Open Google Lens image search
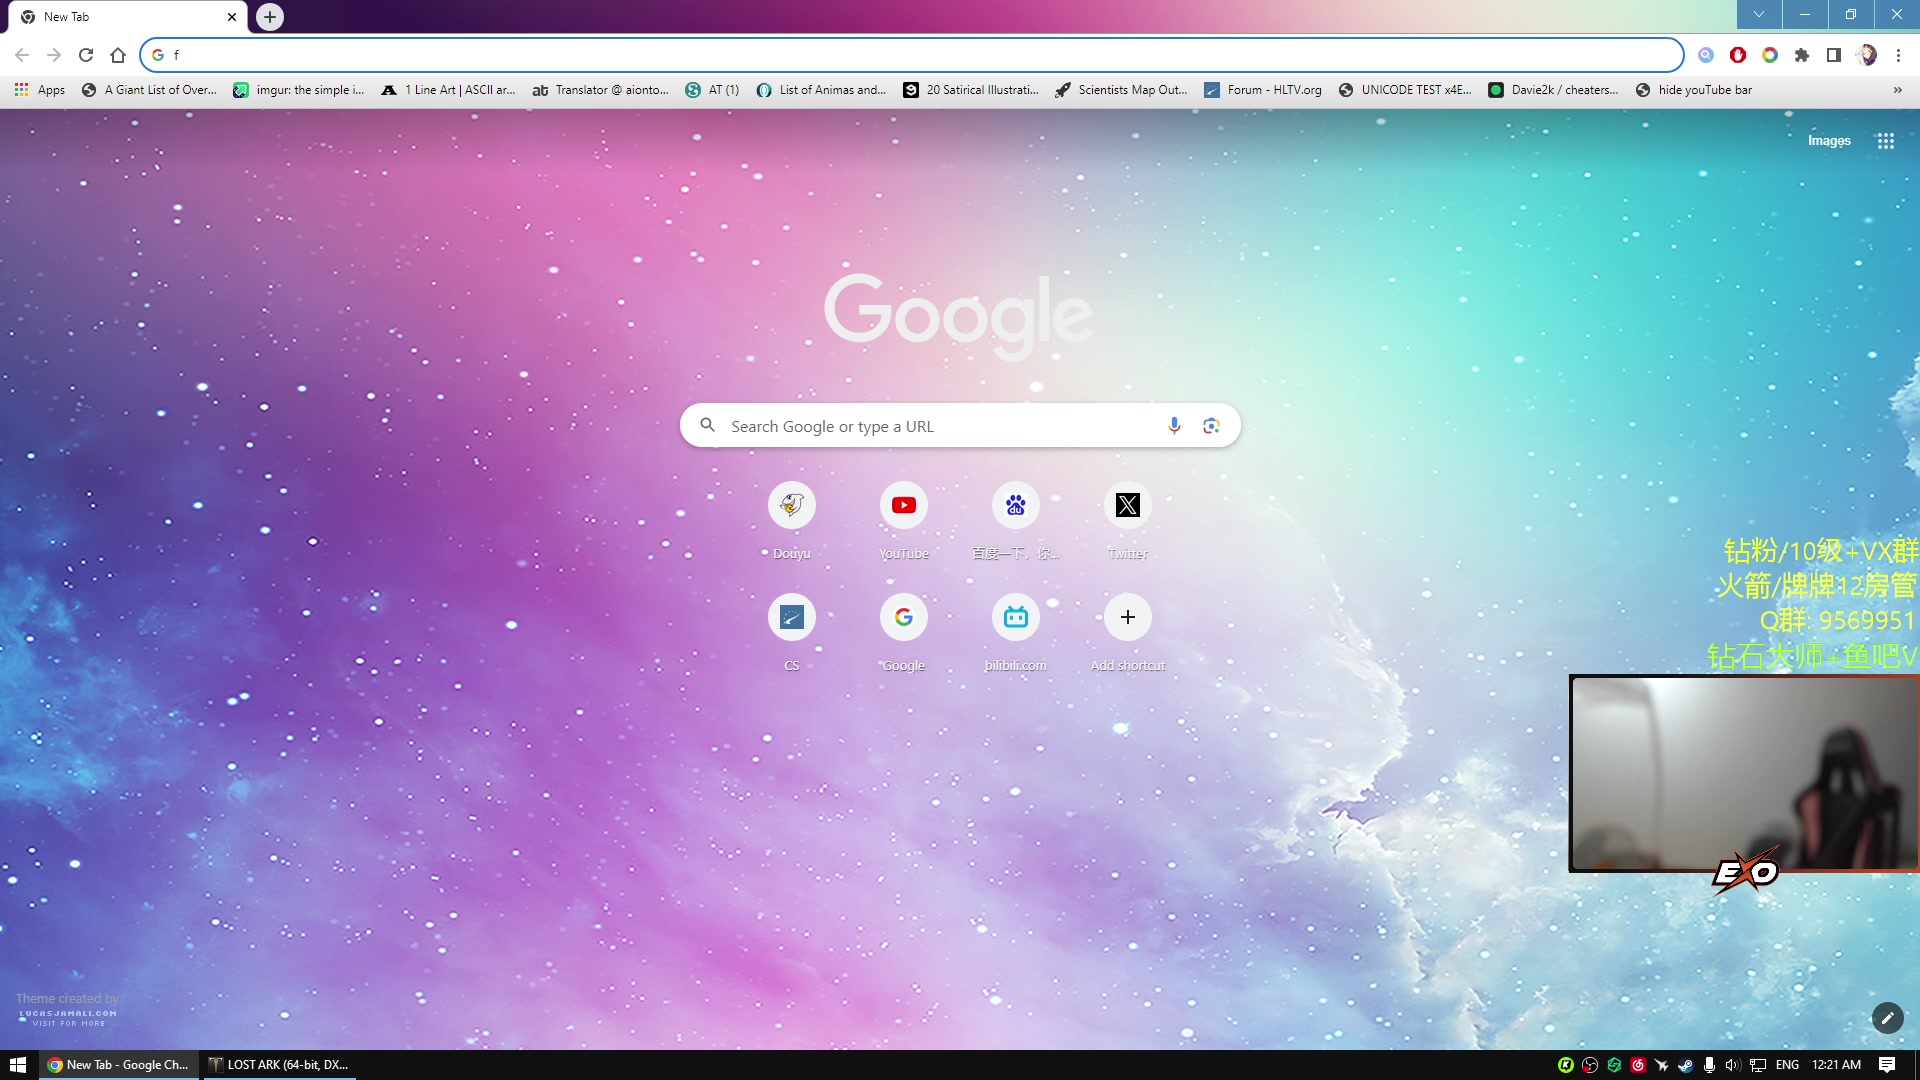Screen dimensions: 1920x1080 pos(1211,426)
